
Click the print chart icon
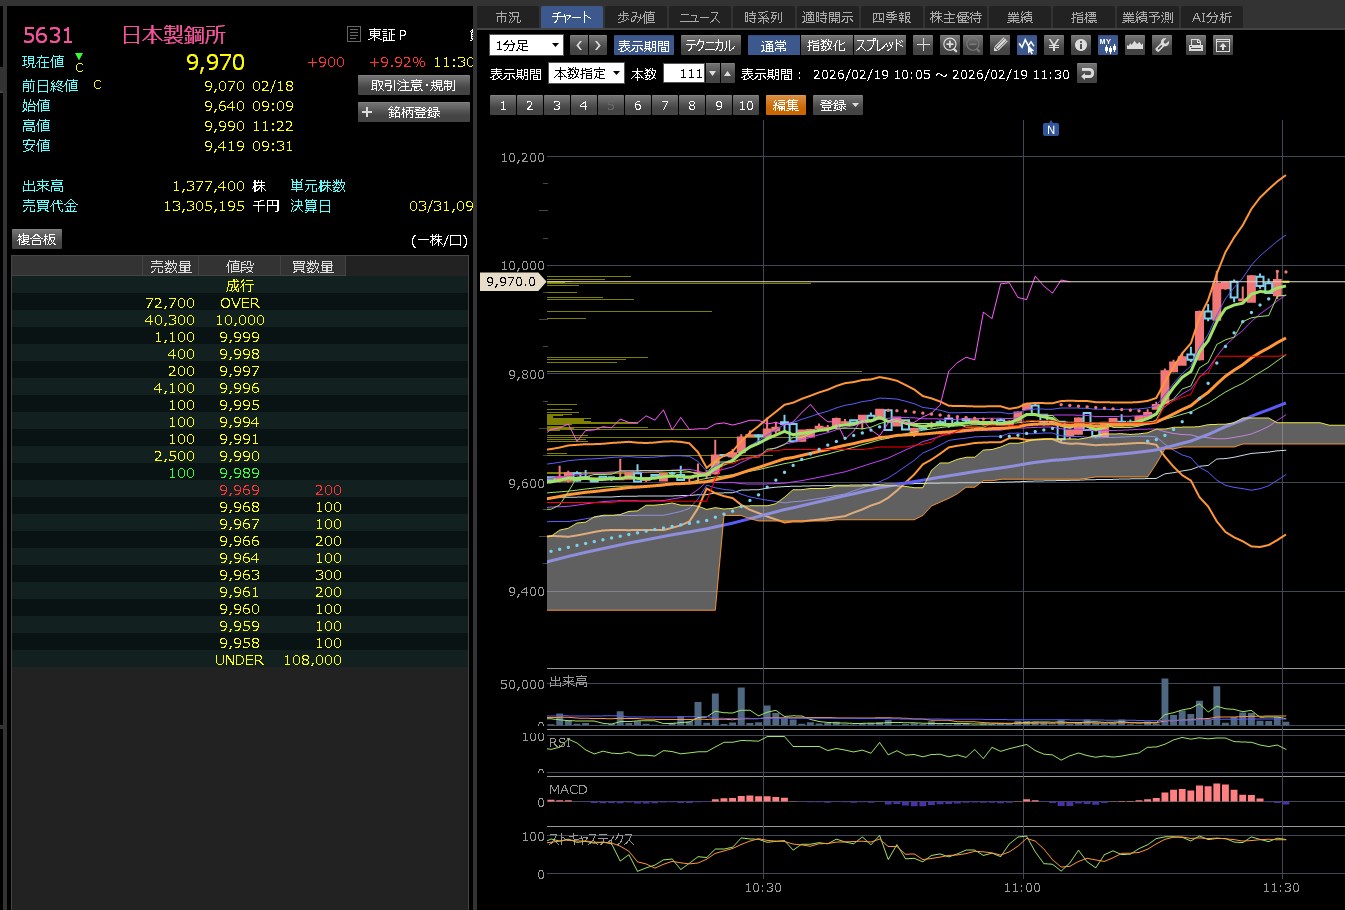pos(1195,45)
